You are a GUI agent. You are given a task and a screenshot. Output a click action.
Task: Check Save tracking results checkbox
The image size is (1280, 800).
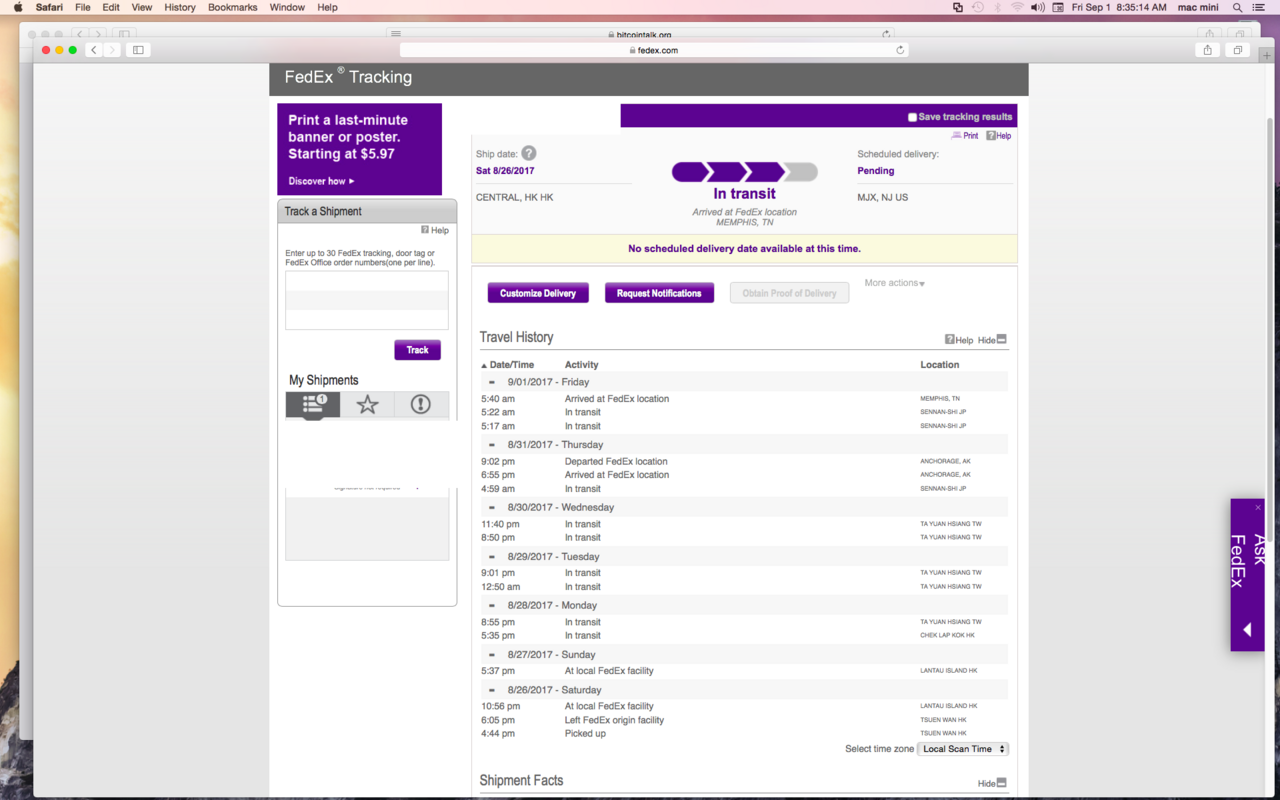pyautogui.click(x=912, y=117)
